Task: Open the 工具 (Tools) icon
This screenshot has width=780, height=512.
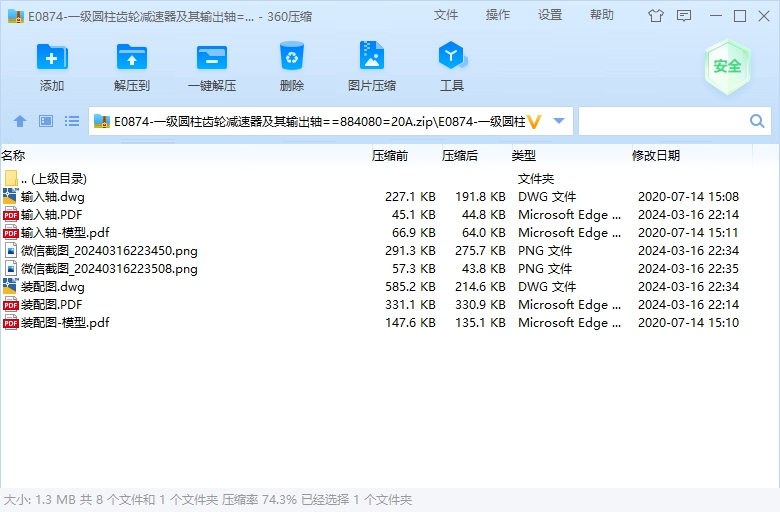Action: point(452,55)
